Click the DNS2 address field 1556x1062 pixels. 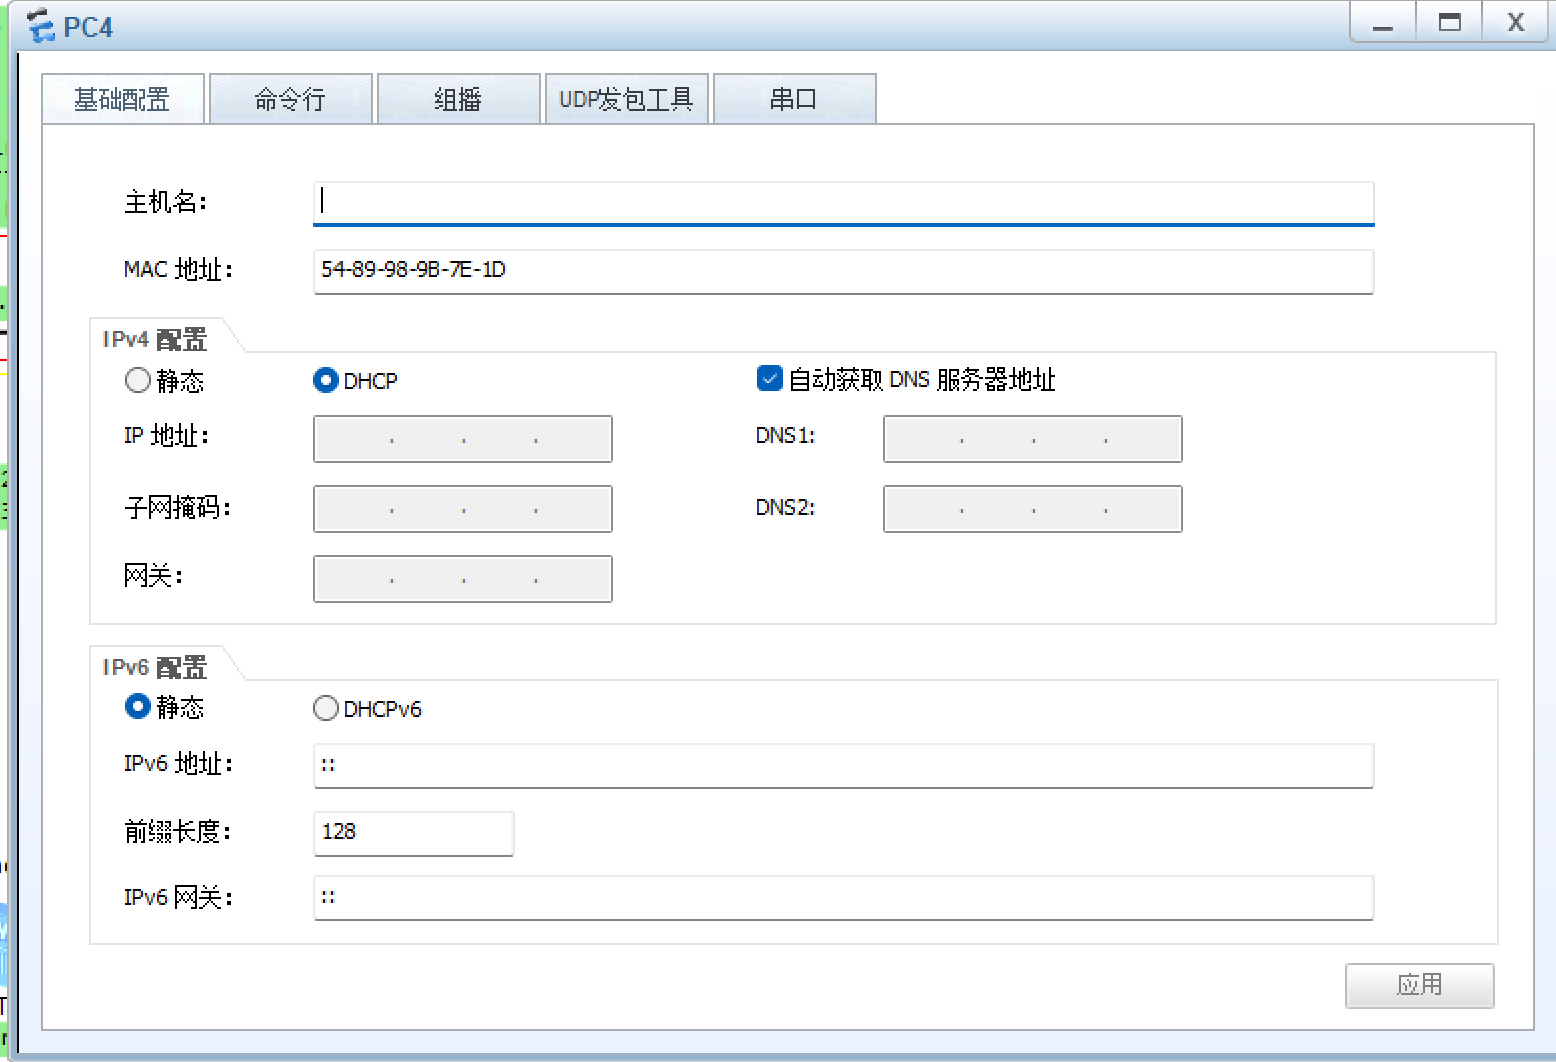click(x=1033, y=509)
